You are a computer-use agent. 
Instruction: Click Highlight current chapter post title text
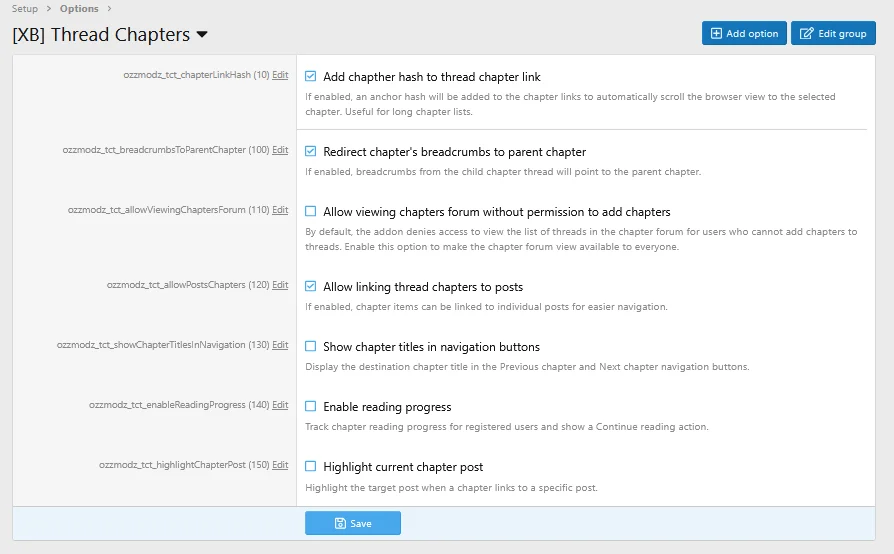403,467
